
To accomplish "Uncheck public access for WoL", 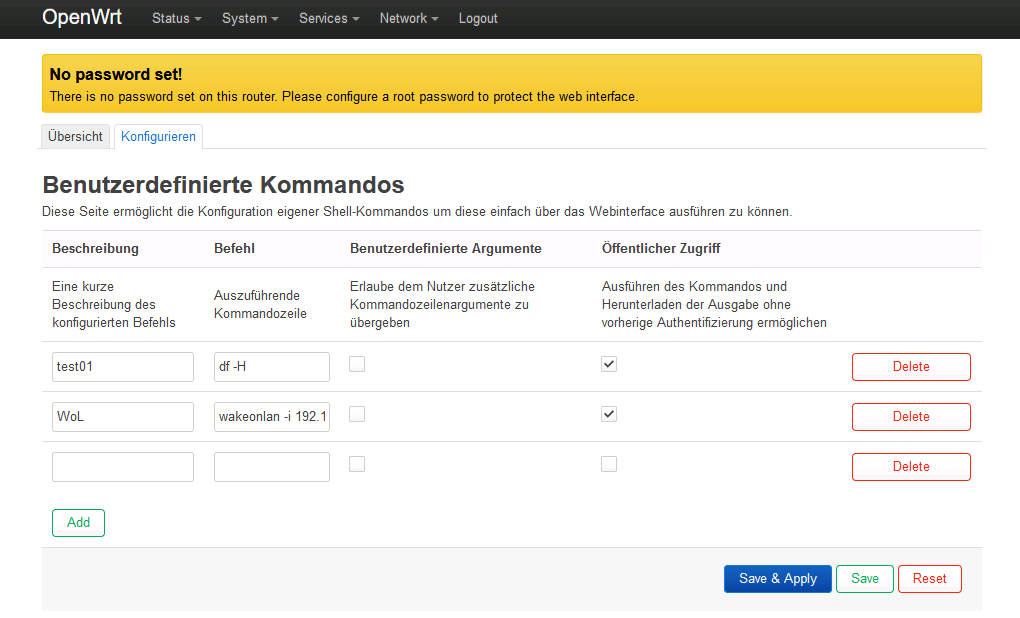I will click(x=609, y=414).
